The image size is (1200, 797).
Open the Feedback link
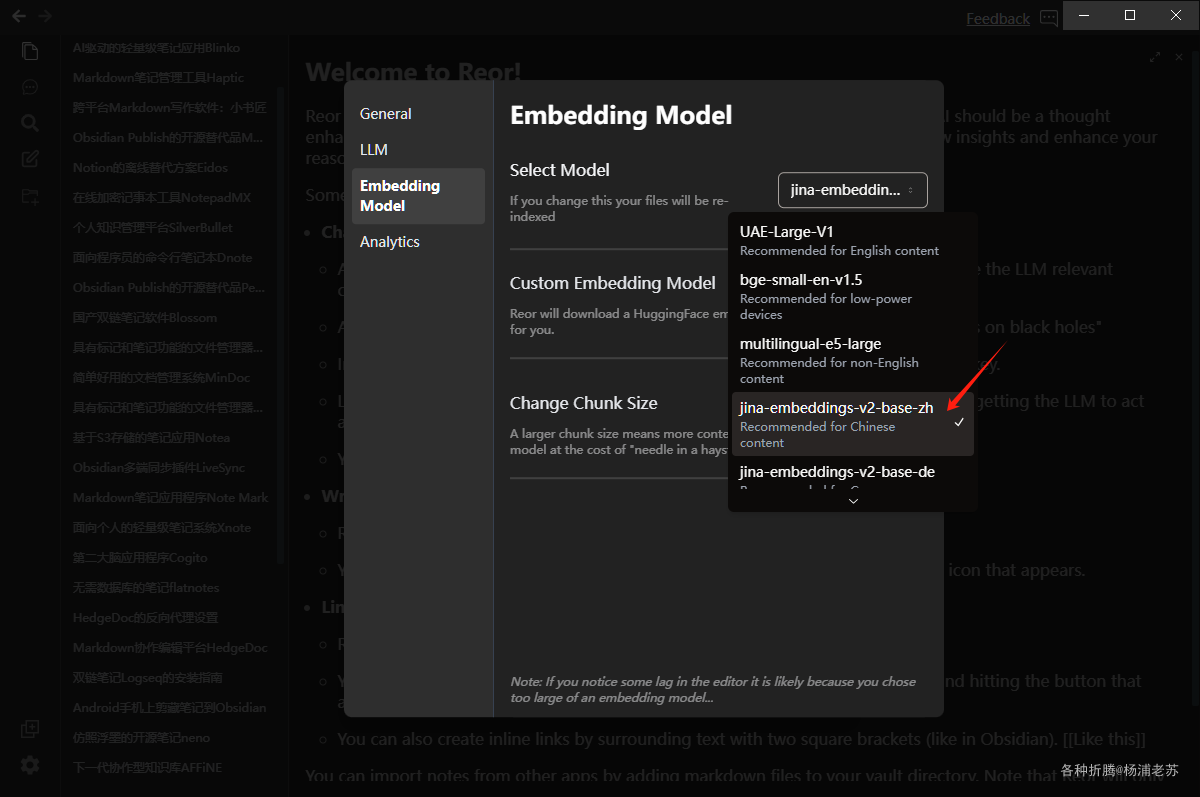[998, 18]
